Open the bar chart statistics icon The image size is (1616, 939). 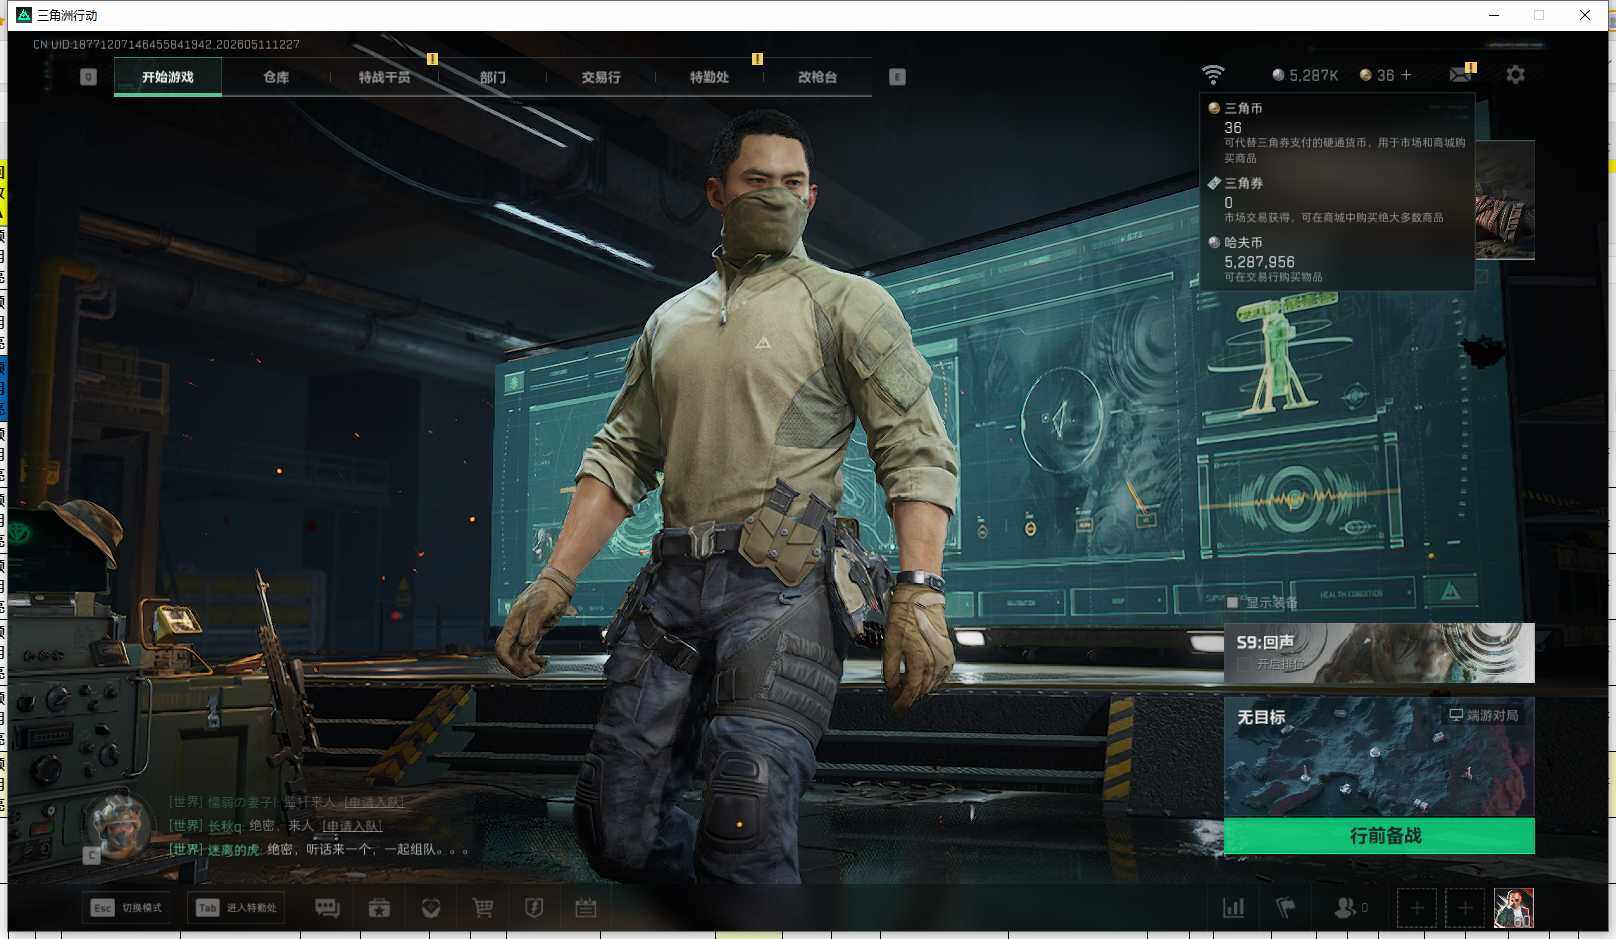click(x=1234, y=908)
